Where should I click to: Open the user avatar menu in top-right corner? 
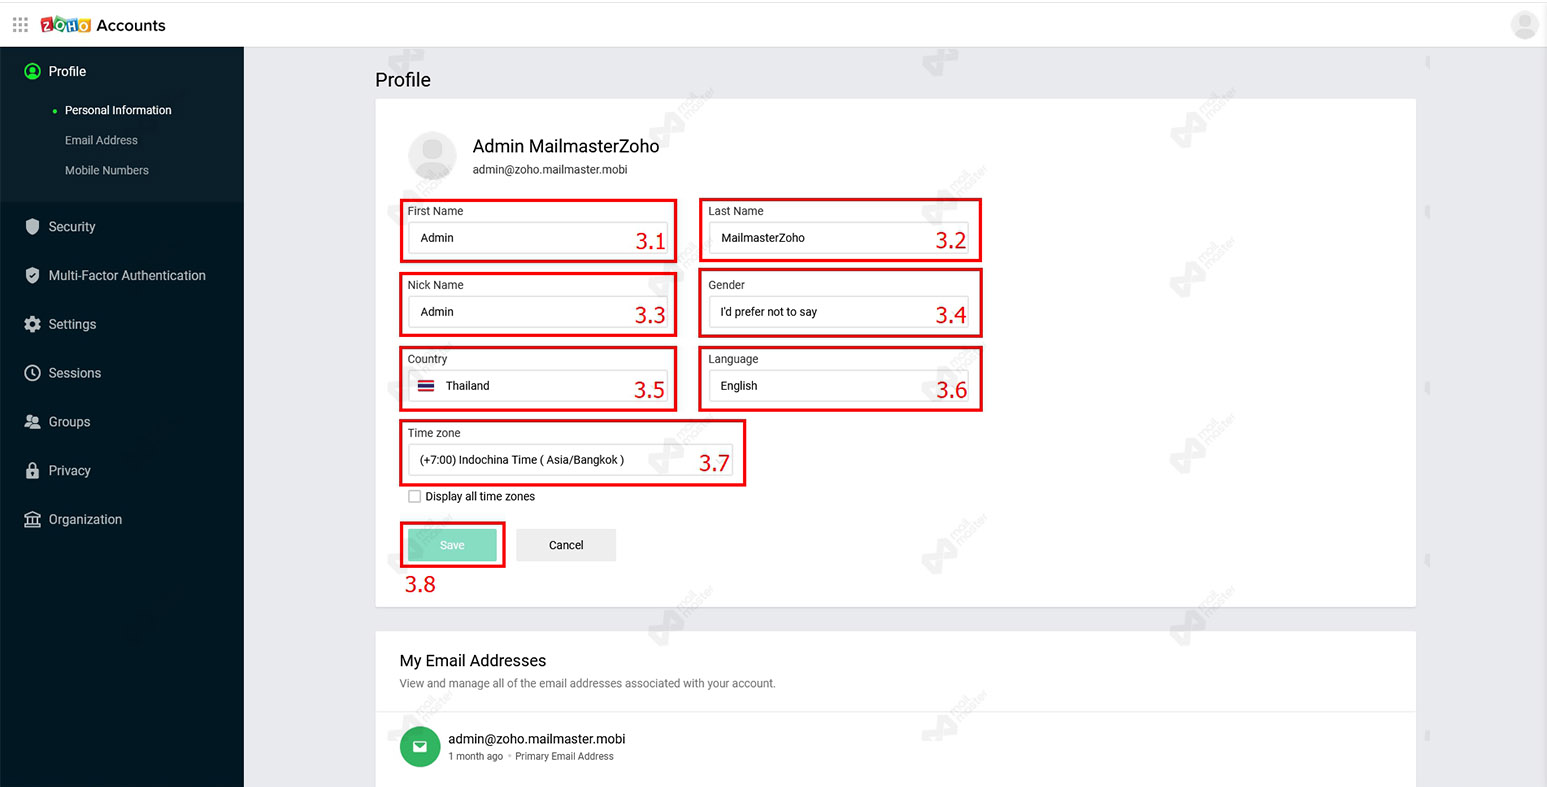(1524, 25)
